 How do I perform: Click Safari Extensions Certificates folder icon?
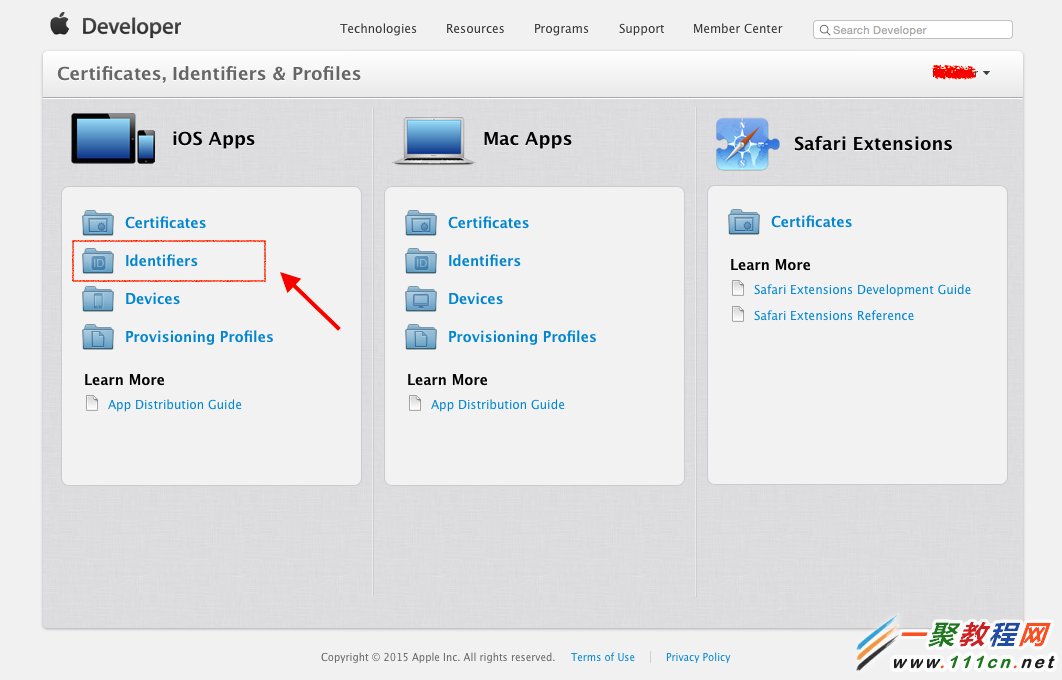(x=744, y=221)
